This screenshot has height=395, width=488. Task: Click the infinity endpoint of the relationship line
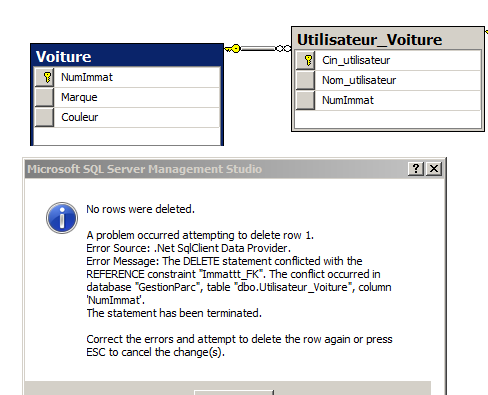click(x=283, y=49)
